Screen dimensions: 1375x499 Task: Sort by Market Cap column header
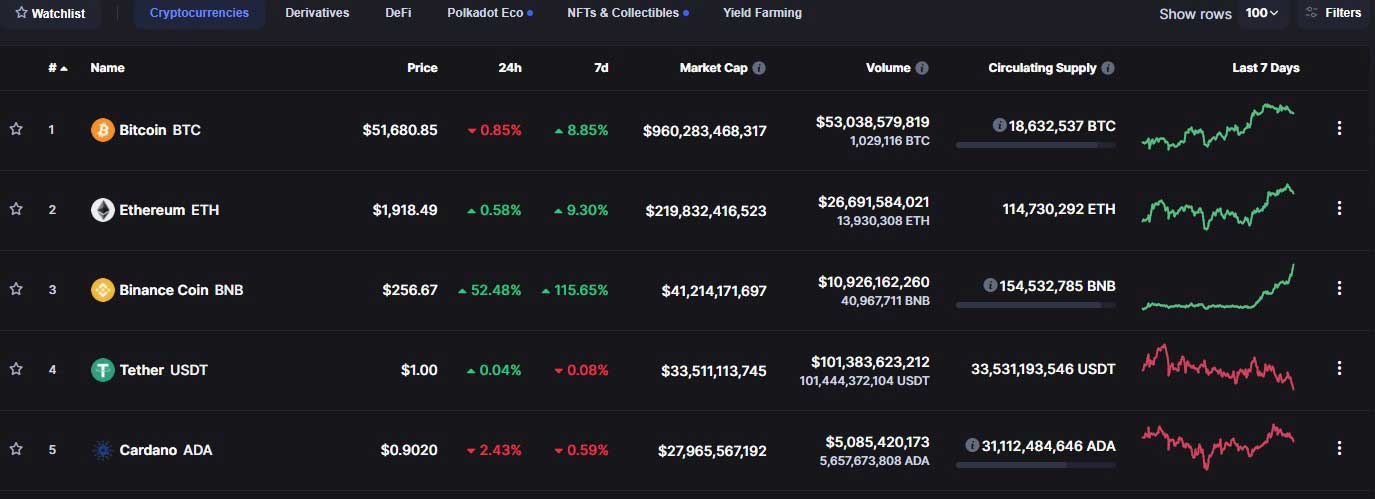713,68
